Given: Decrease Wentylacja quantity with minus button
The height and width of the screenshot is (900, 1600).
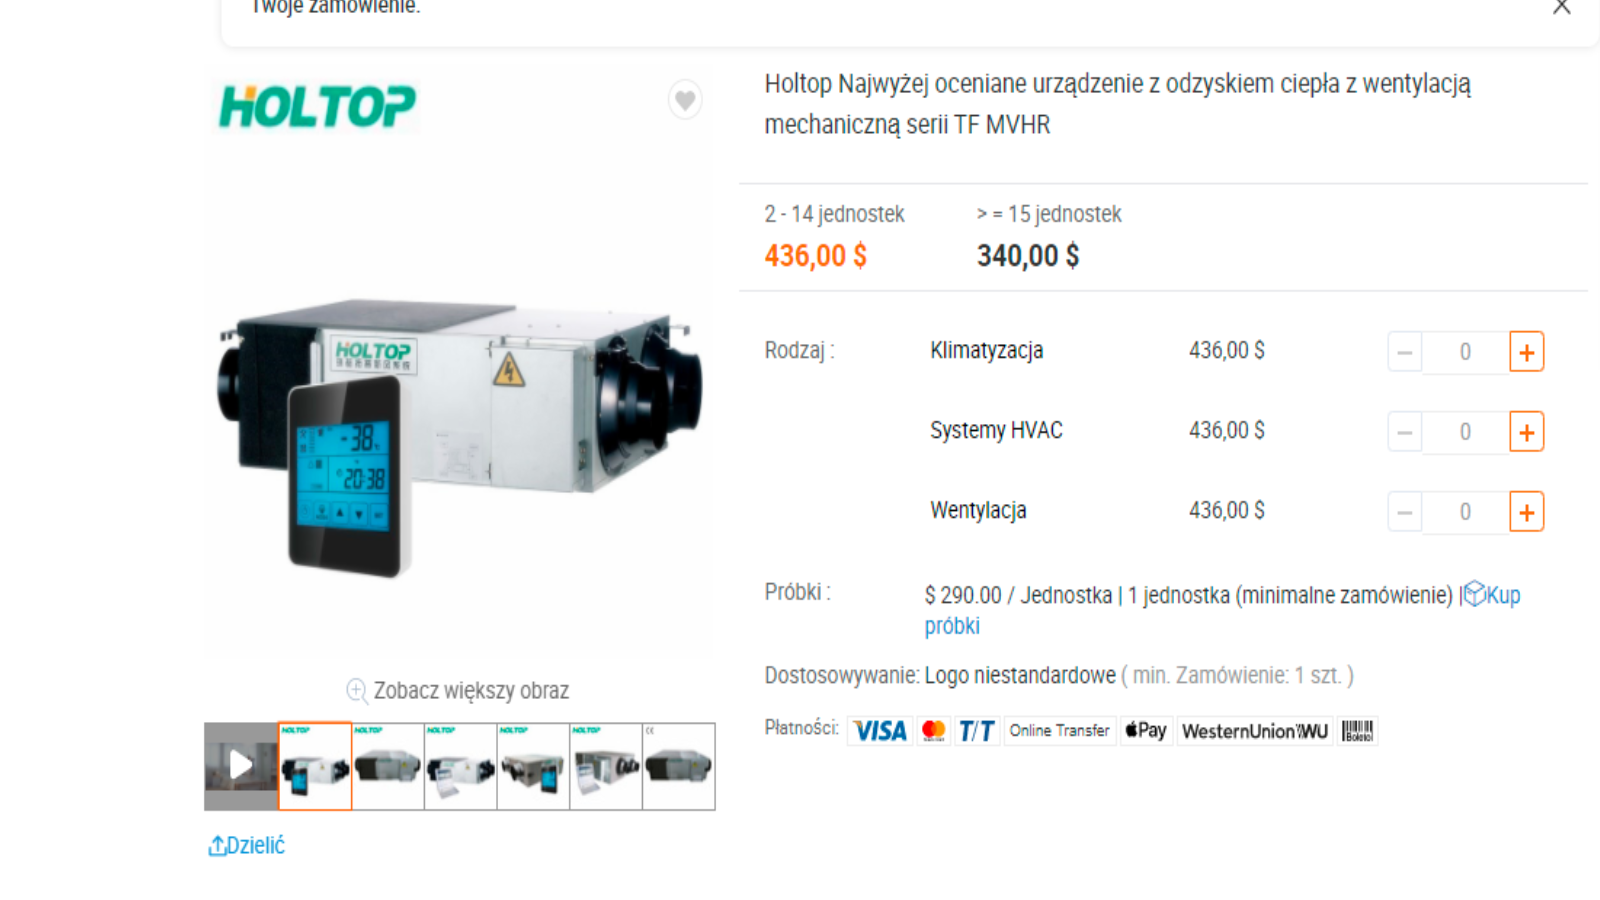Looking at the screenshot, I should [x=1405, y=512].
